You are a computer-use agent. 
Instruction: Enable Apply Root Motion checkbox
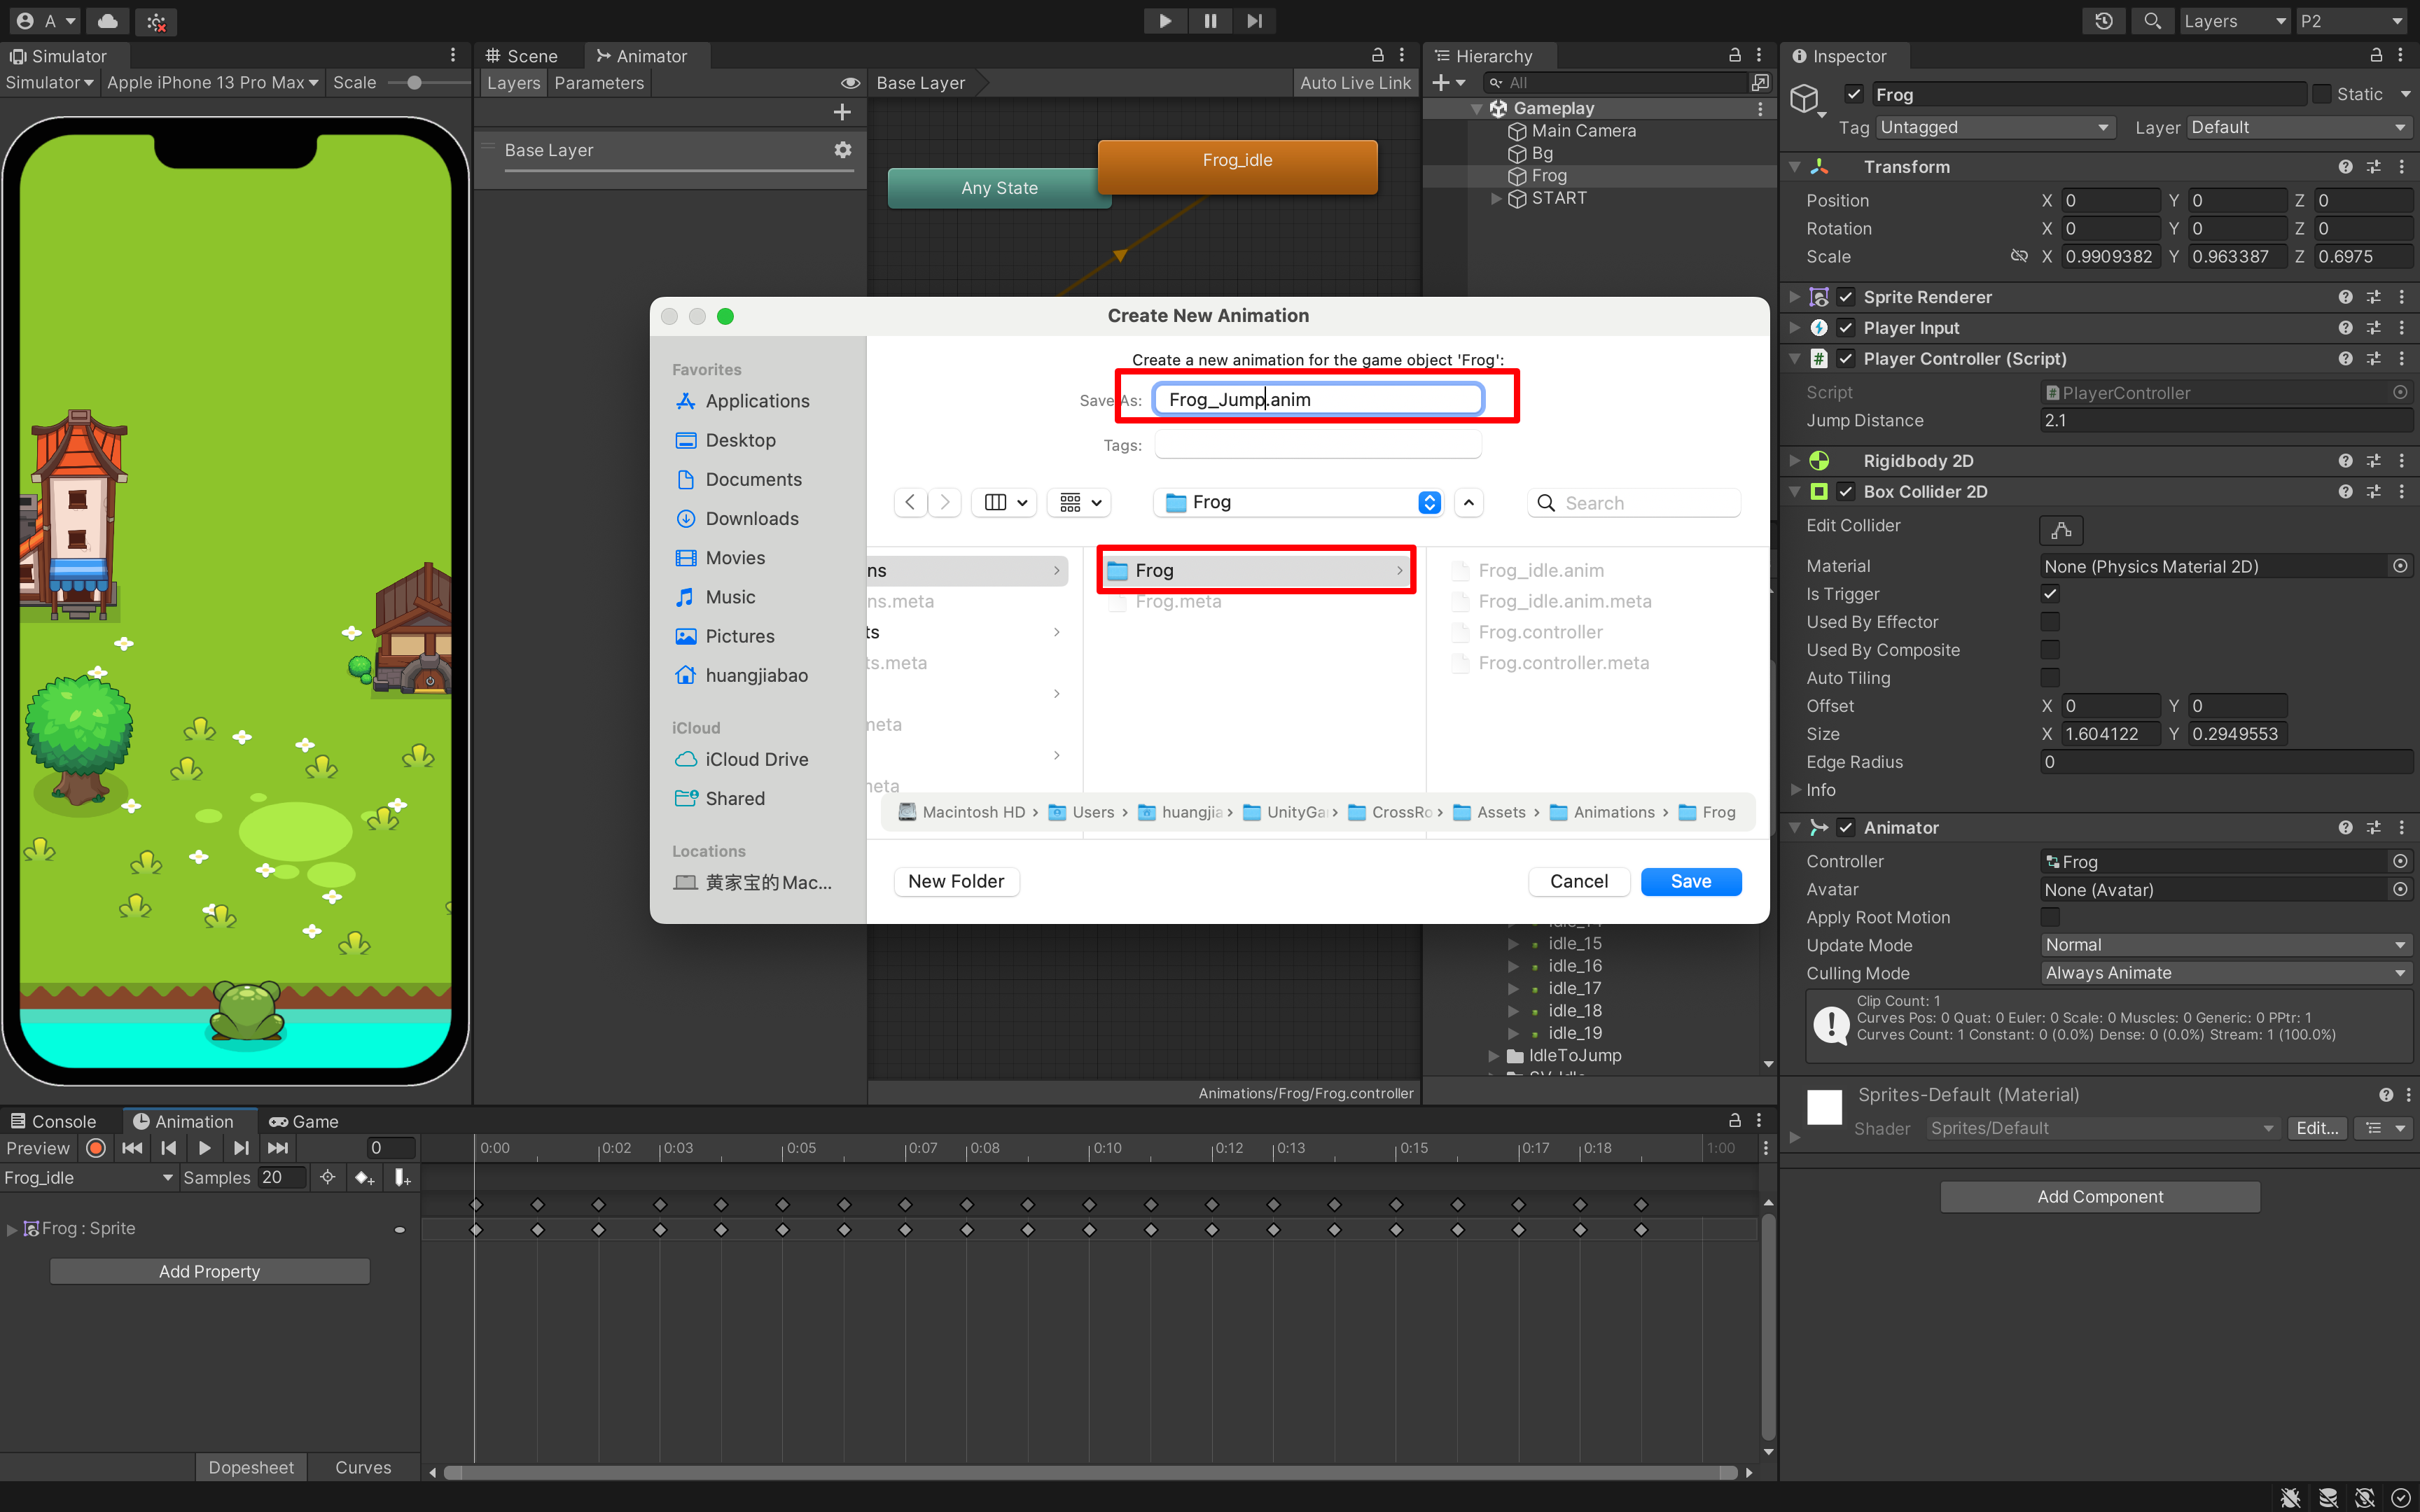point(2050,917)
